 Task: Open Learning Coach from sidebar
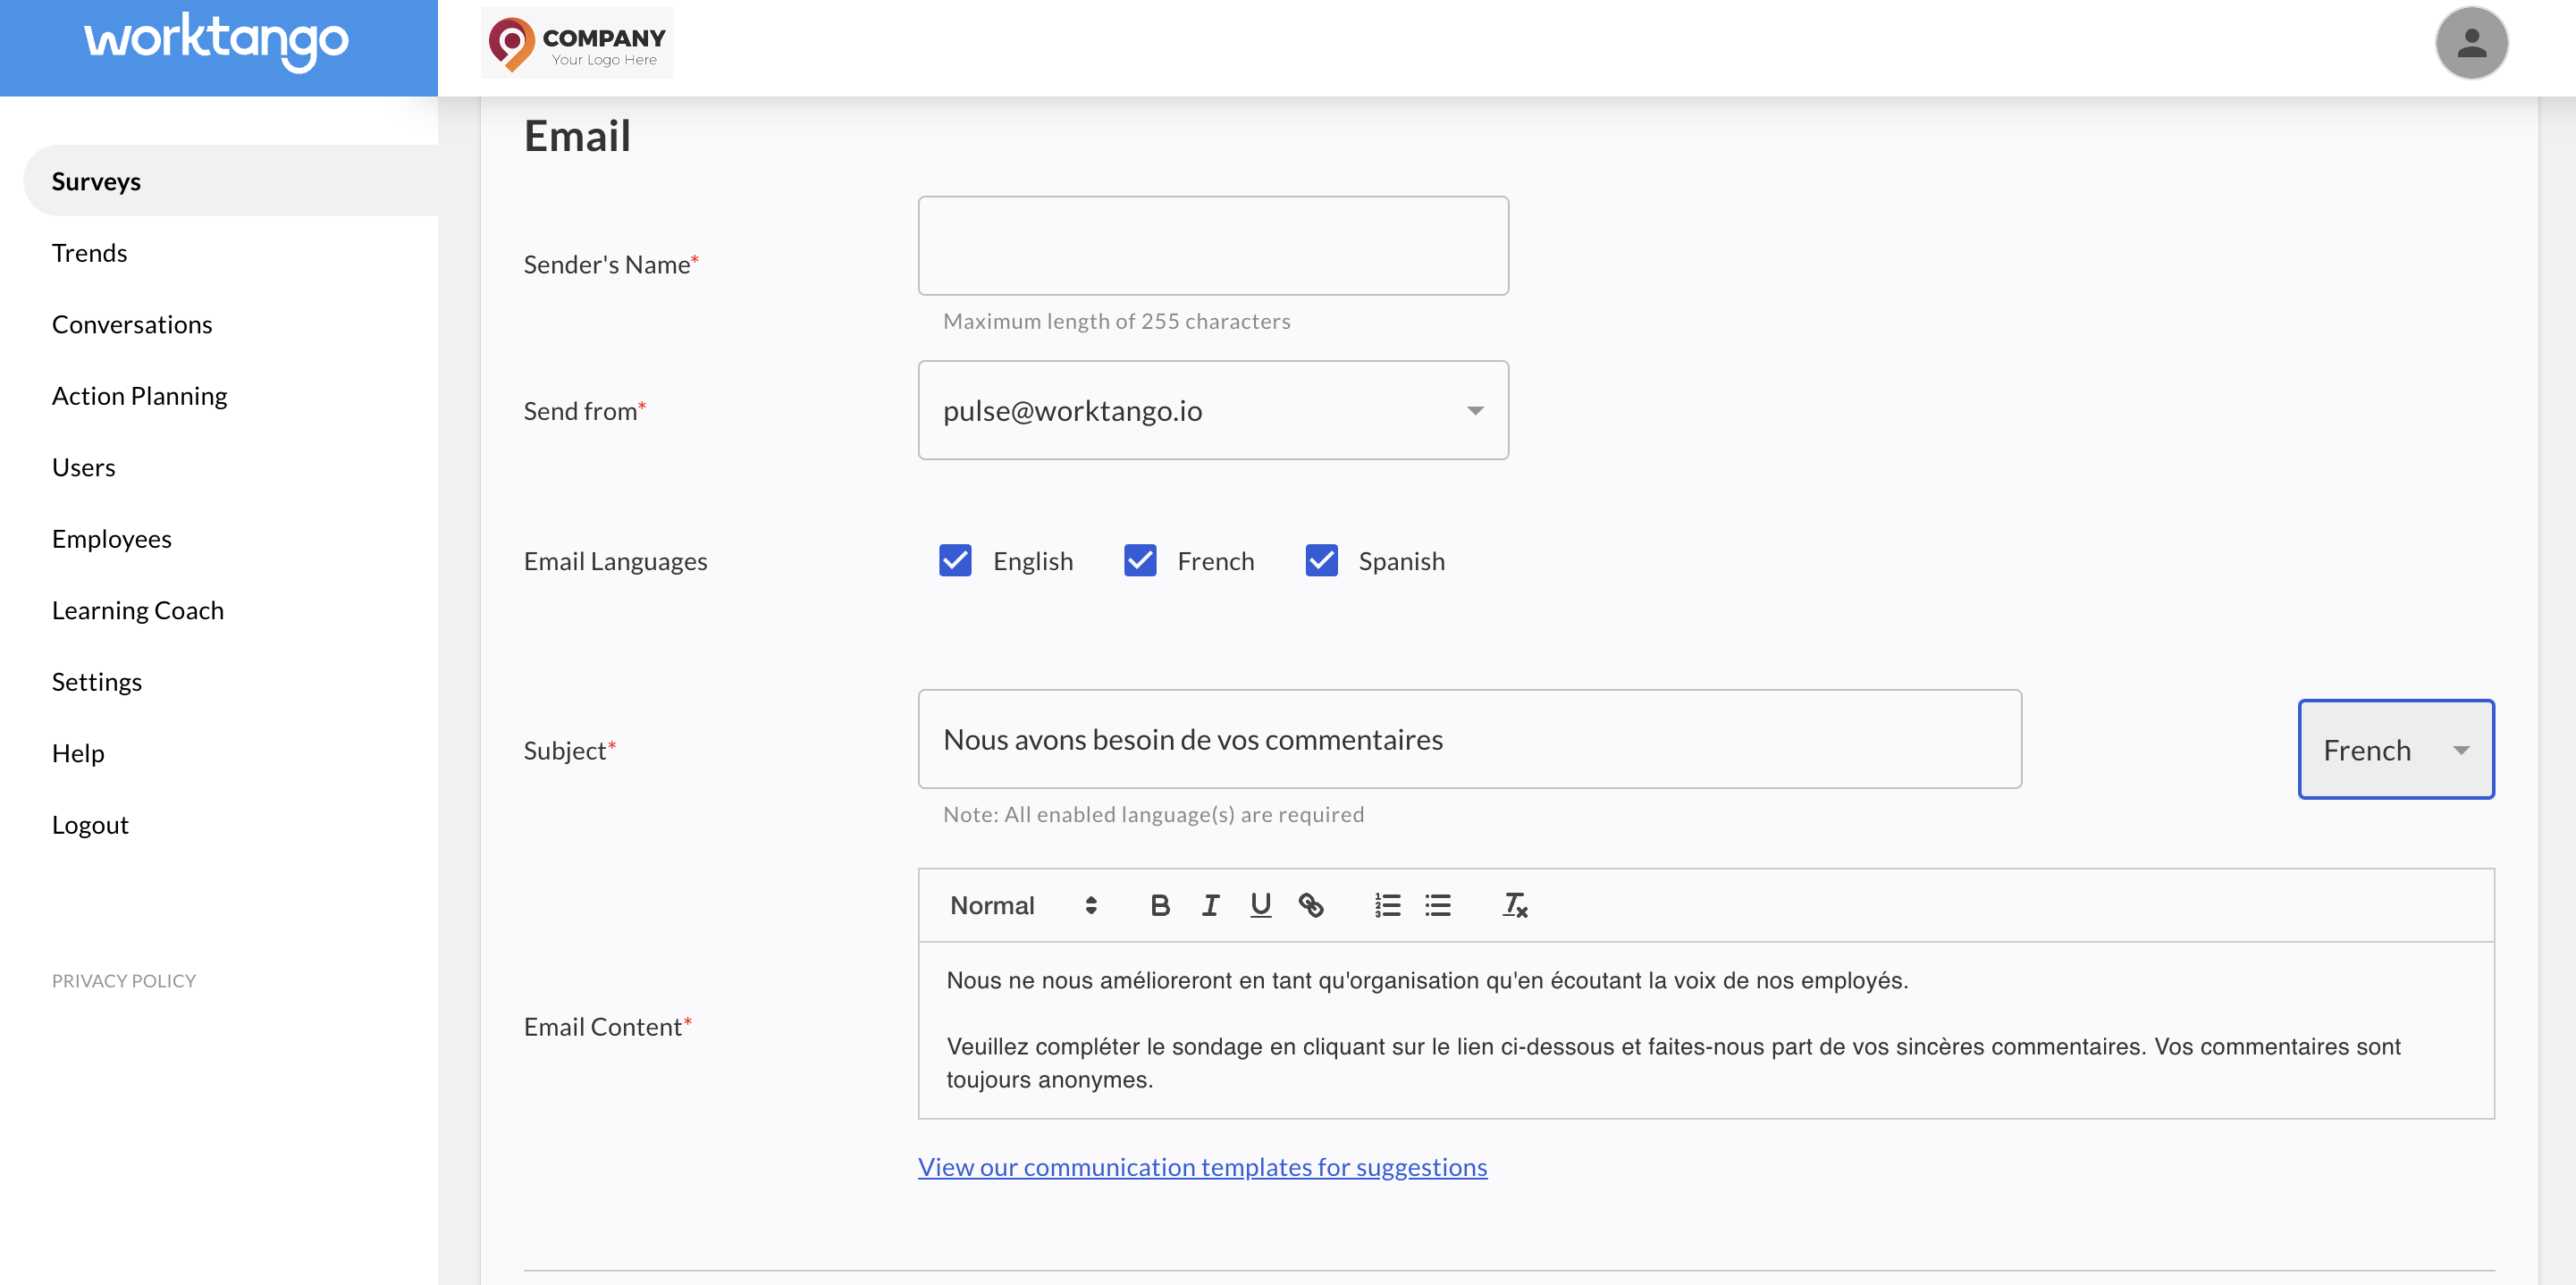(137, 610)
